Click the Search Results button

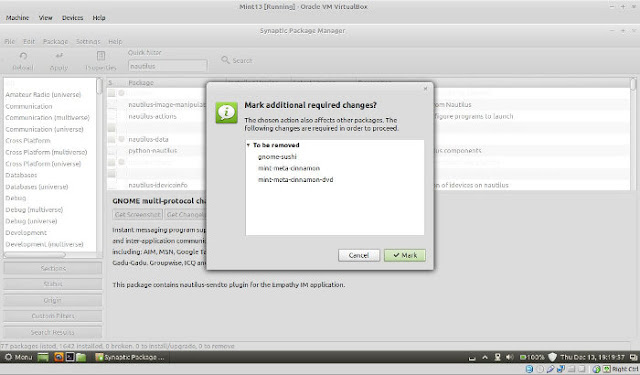tap(53, 332)
